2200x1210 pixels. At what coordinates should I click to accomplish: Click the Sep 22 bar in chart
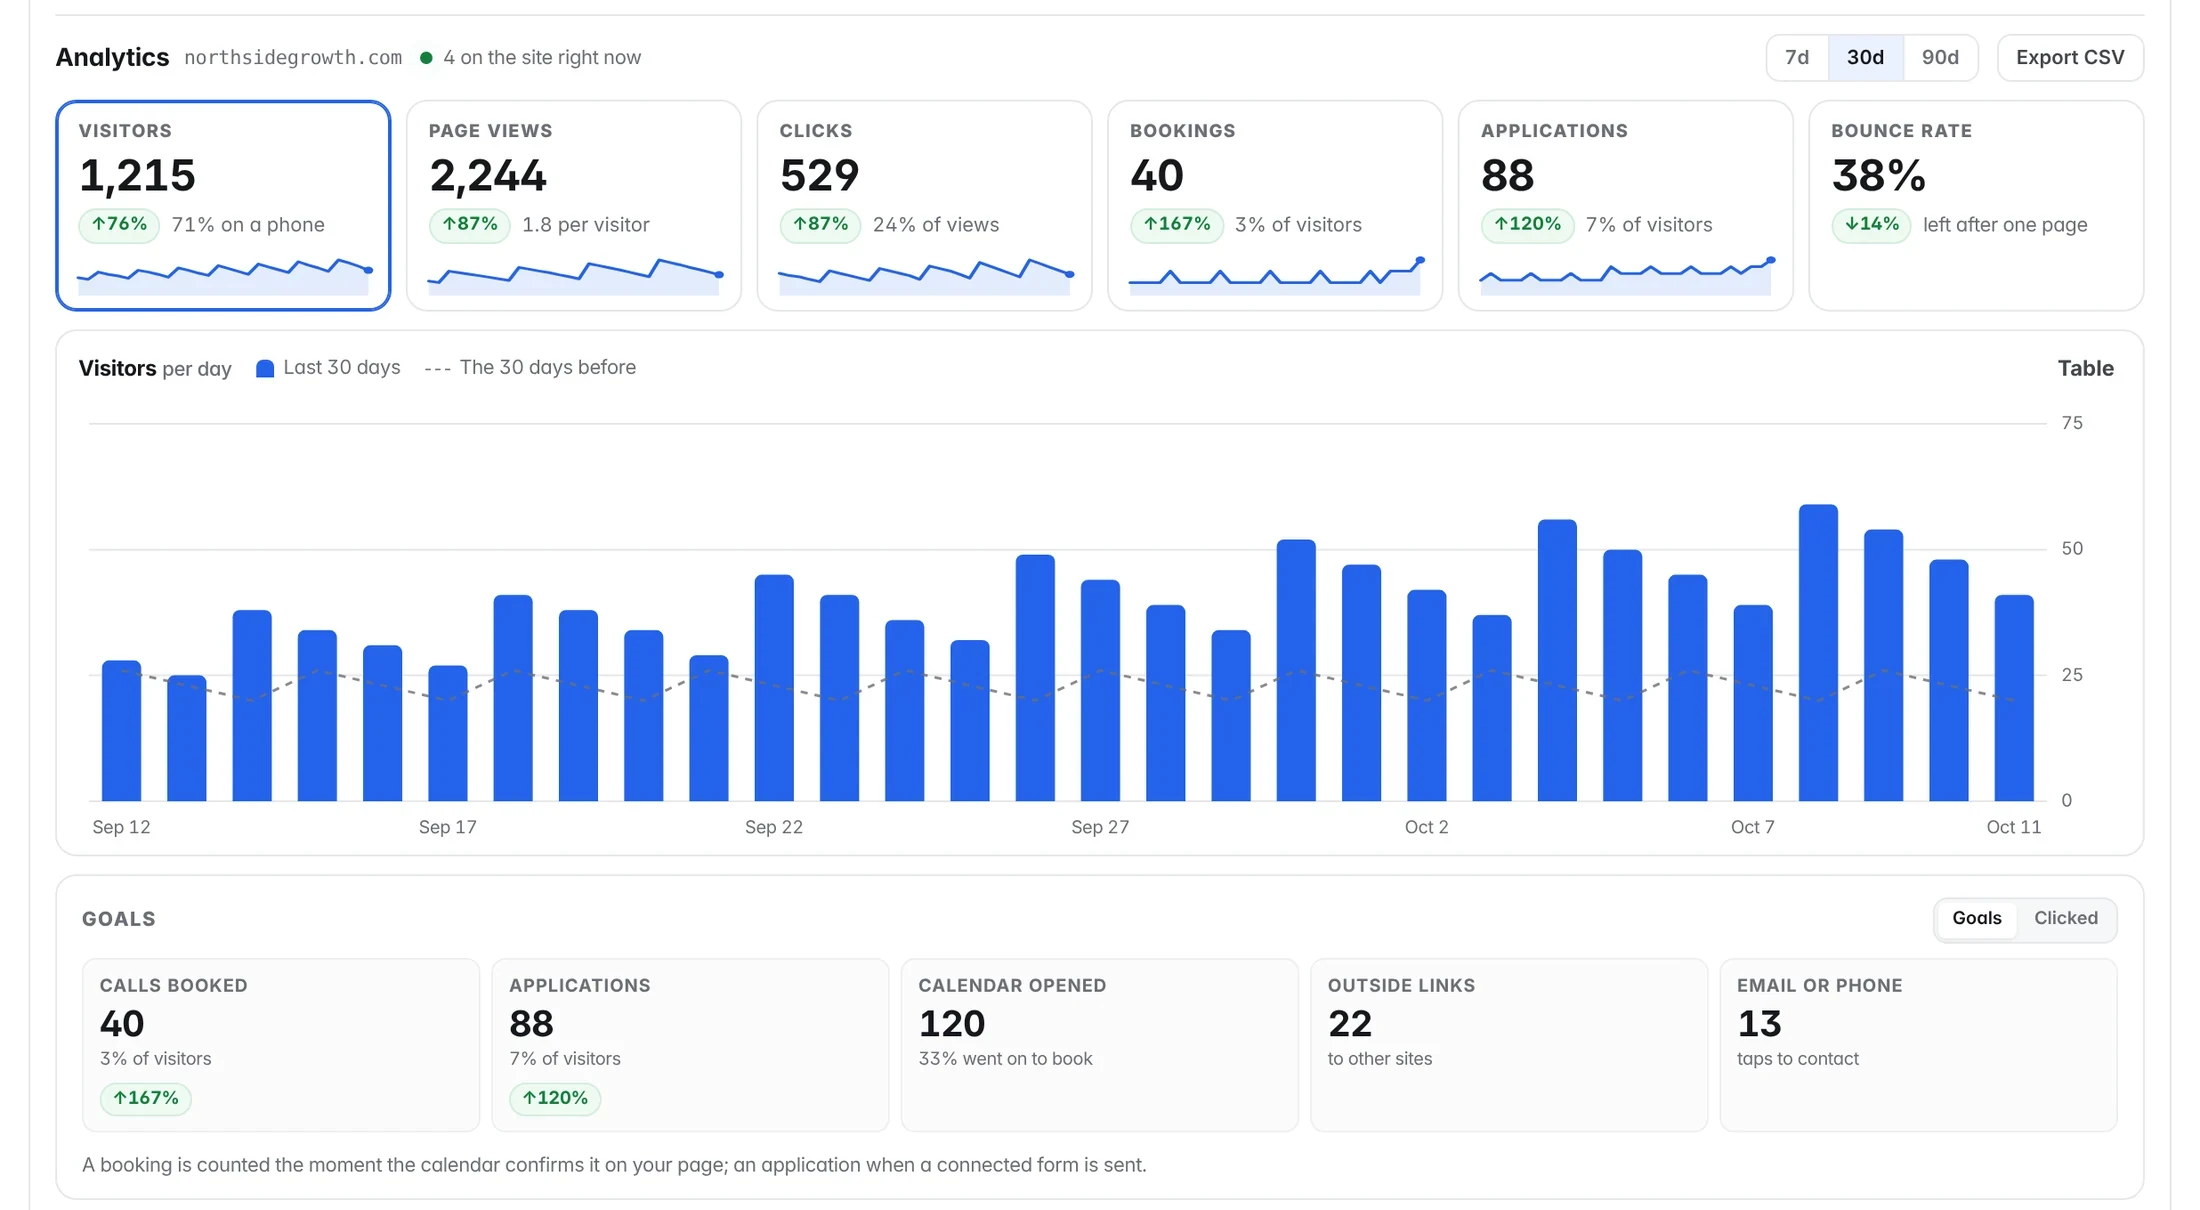pos(774,688)
